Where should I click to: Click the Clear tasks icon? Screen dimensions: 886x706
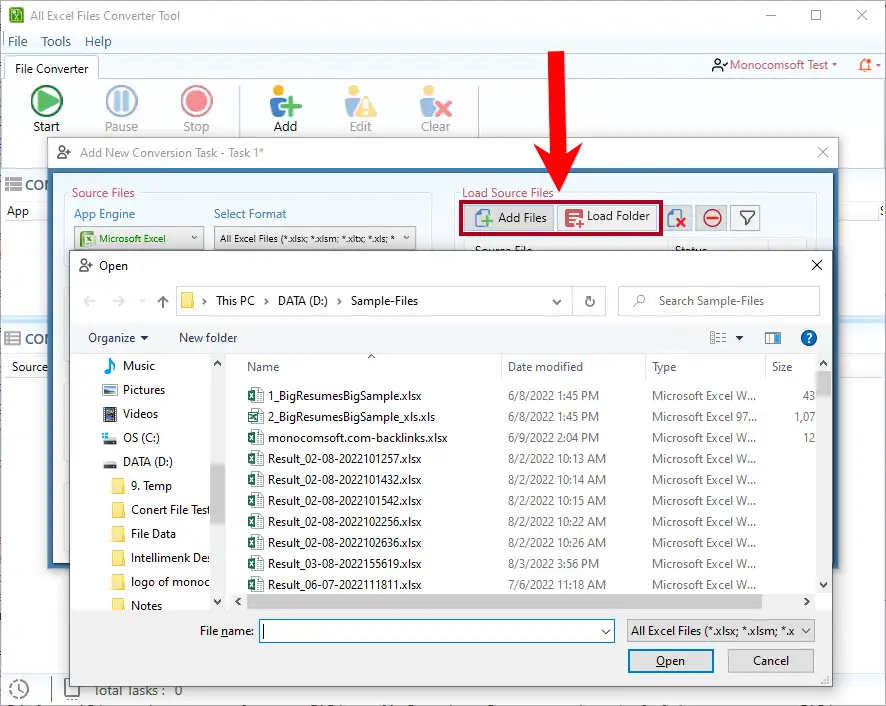pos(435,101)
